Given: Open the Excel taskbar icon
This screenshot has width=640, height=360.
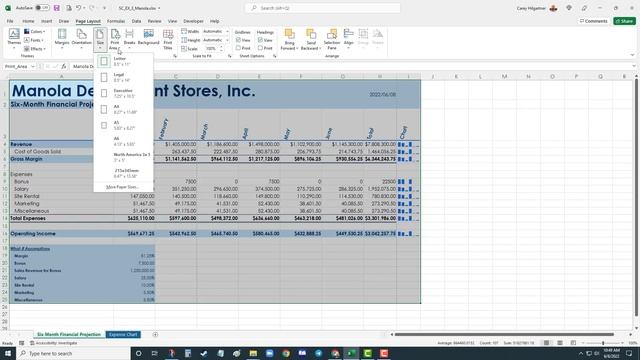Looking at the screenshot, I should coord(351,353).
